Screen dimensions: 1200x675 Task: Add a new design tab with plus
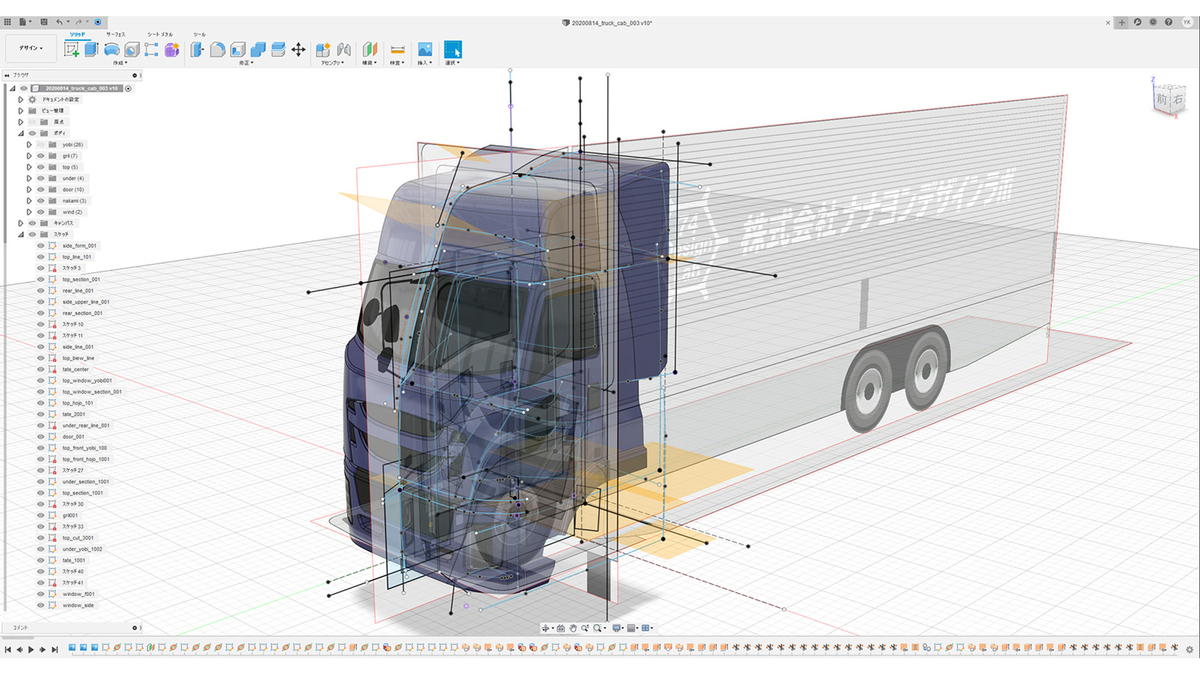pos(1122,21)
